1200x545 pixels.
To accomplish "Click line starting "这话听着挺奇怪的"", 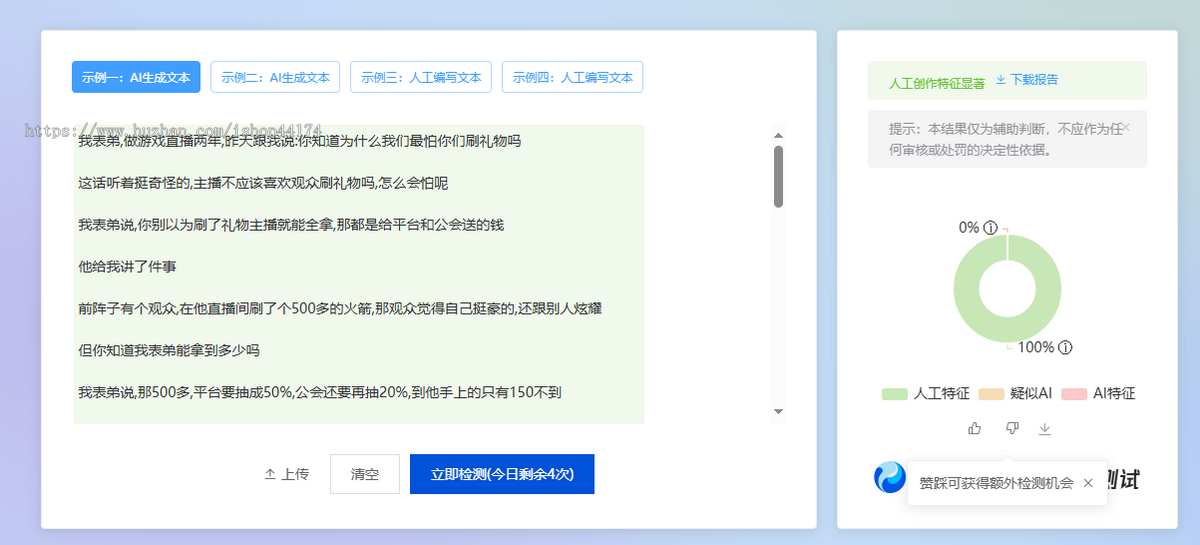I will coord(263,183).
